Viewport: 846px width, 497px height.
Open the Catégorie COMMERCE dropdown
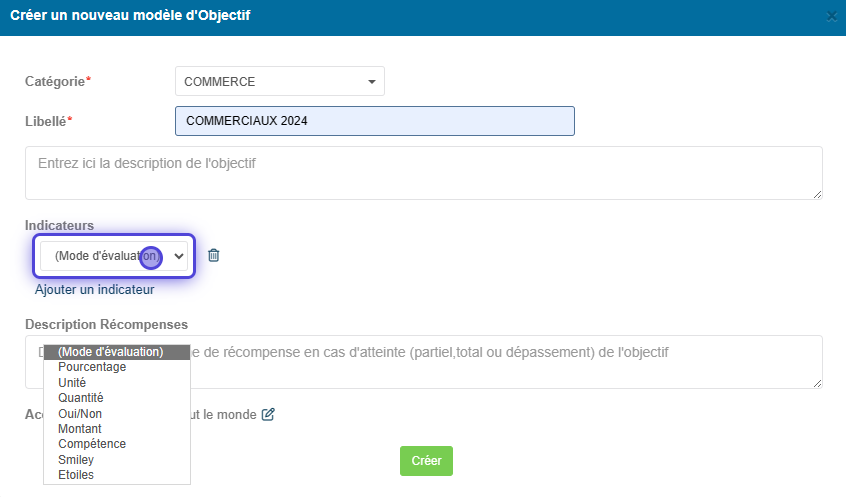(x=279, y=81)
